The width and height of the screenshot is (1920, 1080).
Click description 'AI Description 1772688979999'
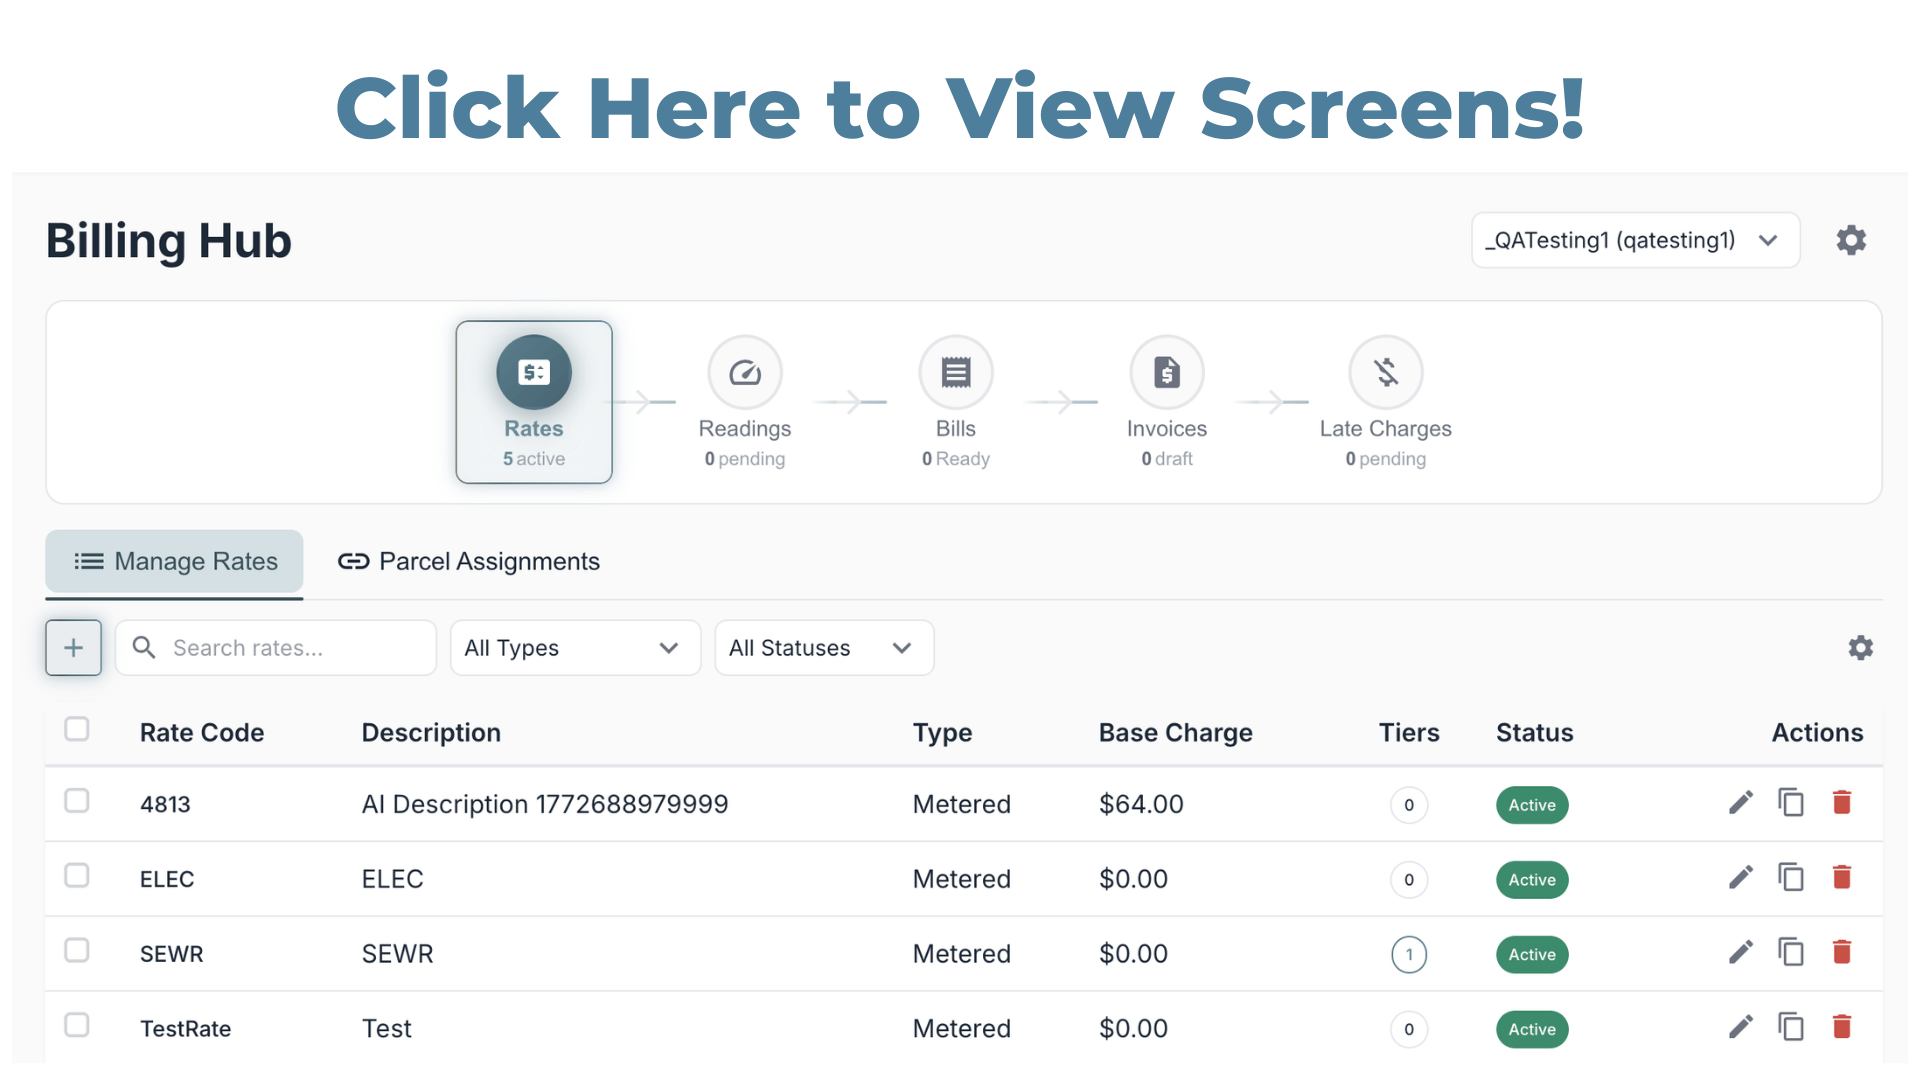click(545, 804)
